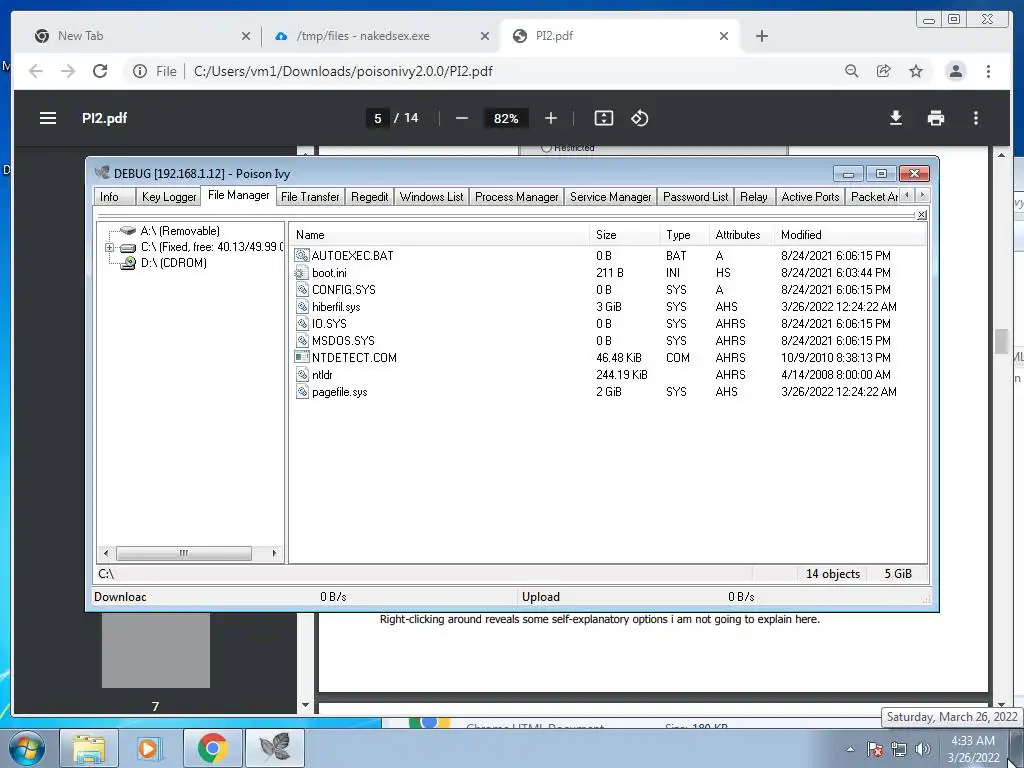
Task: Switch to the Active Ports tab
Action: [x=810, y=197]
